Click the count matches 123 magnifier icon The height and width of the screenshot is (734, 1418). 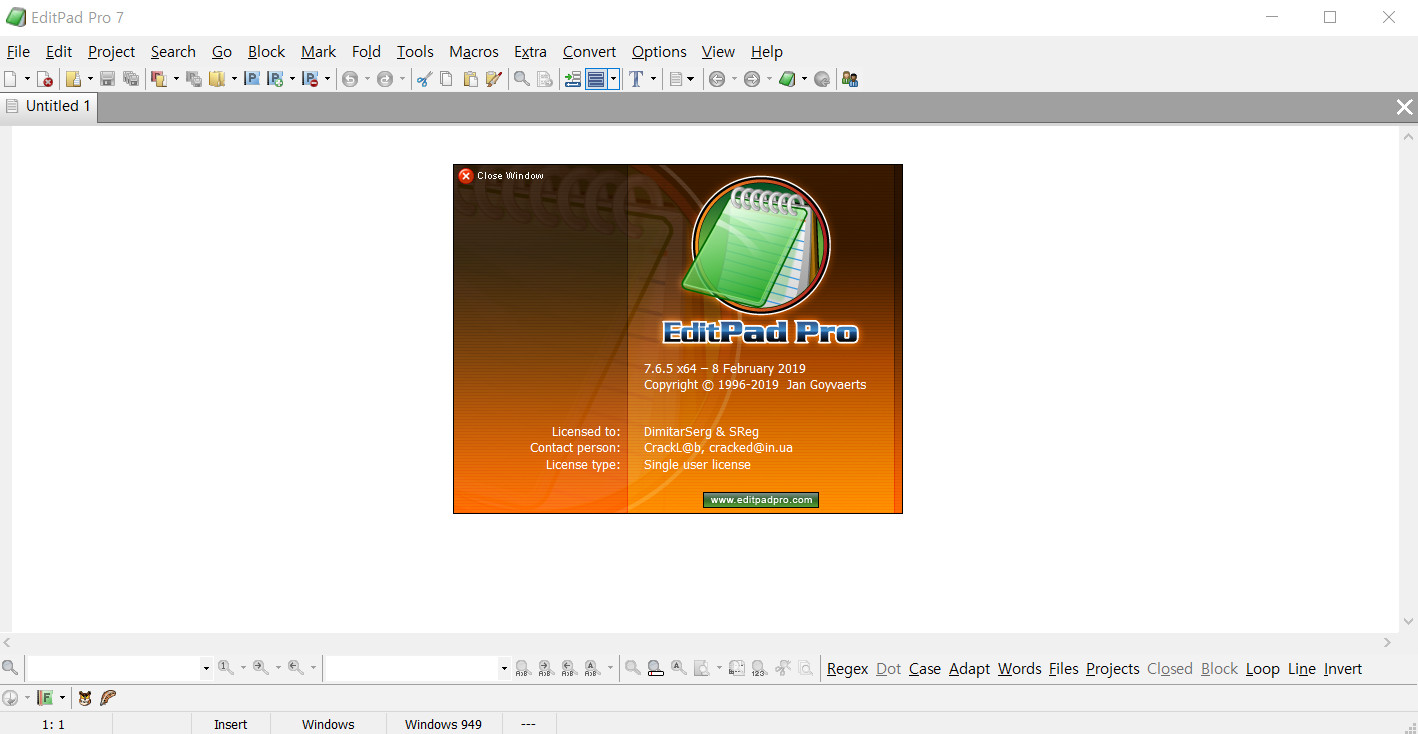tap(758, 668)
